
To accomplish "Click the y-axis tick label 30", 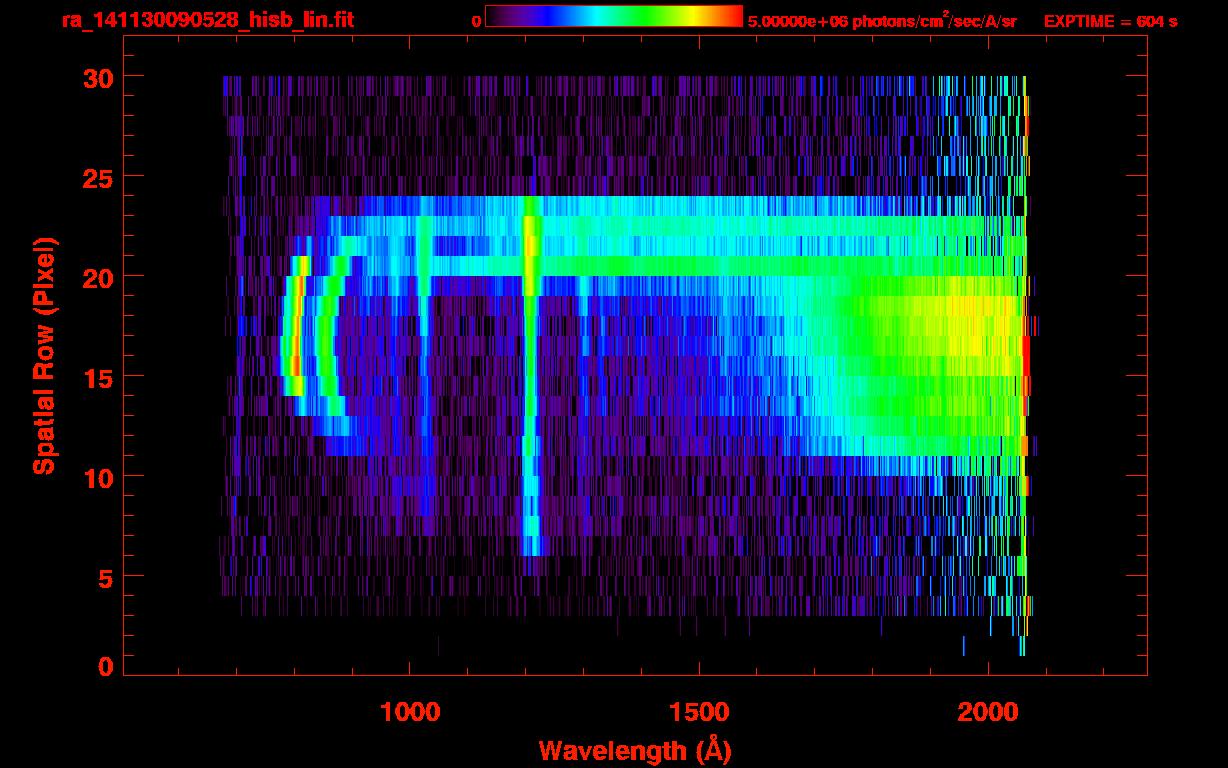I will point(97,77).
